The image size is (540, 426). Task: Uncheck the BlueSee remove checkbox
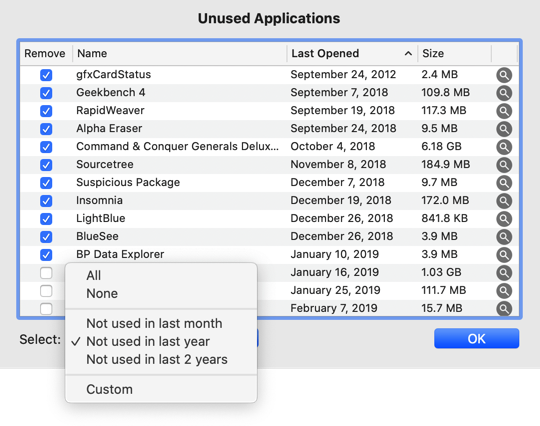(x=46, y=237)
